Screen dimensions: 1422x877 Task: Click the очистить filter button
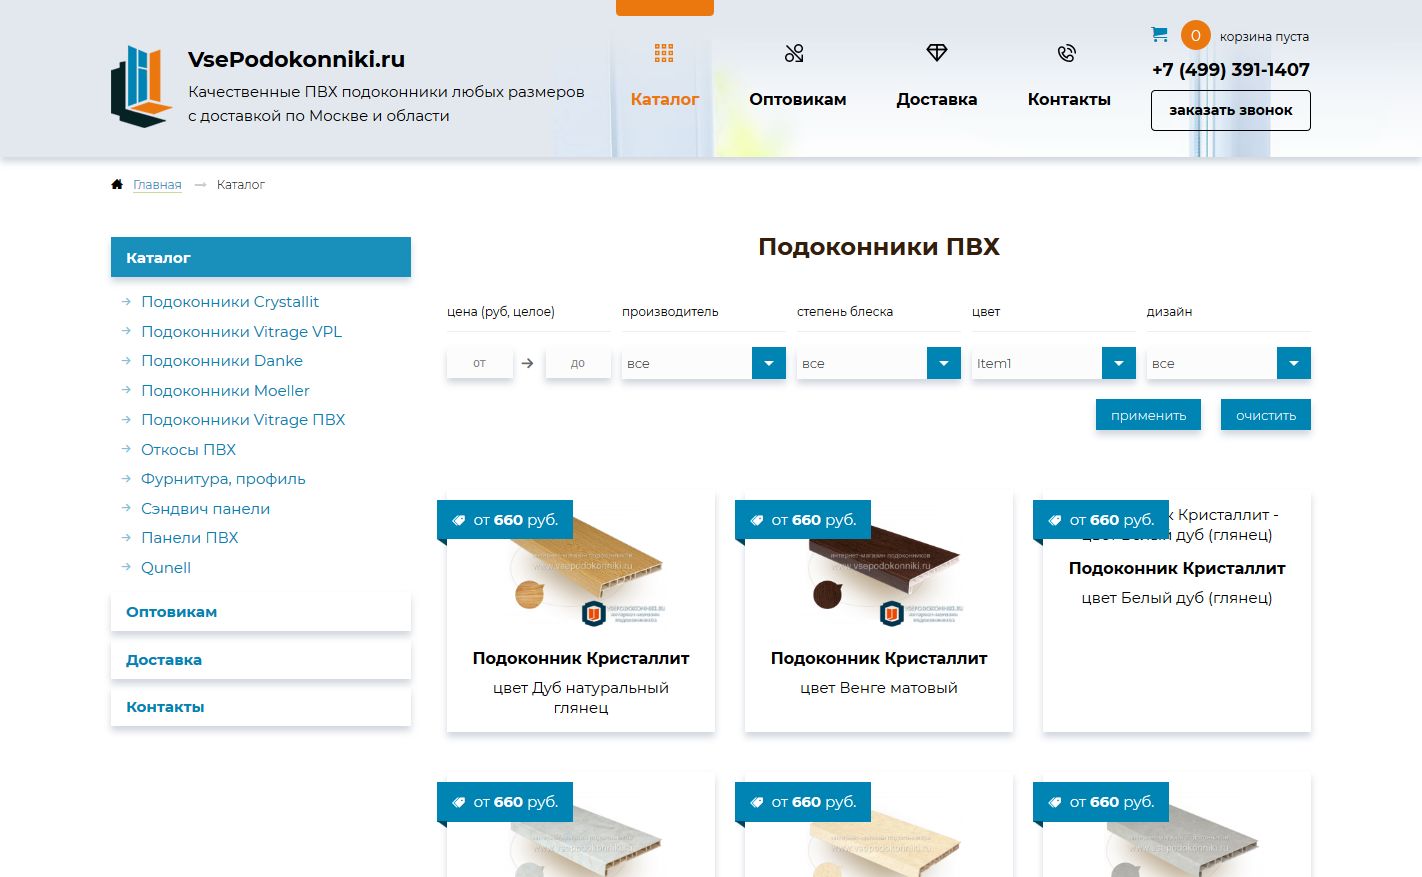pyautogui.click(x=1266, y=415)
